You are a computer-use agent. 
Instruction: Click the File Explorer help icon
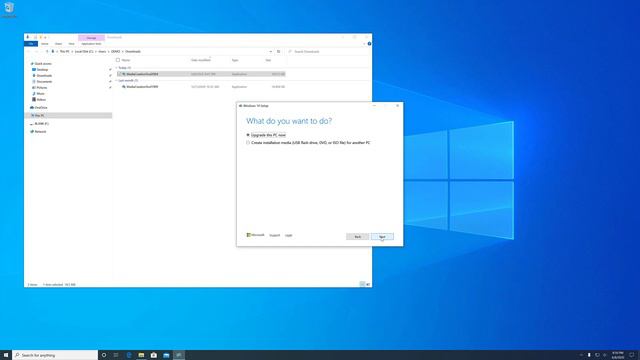click(x=369, y=44)
